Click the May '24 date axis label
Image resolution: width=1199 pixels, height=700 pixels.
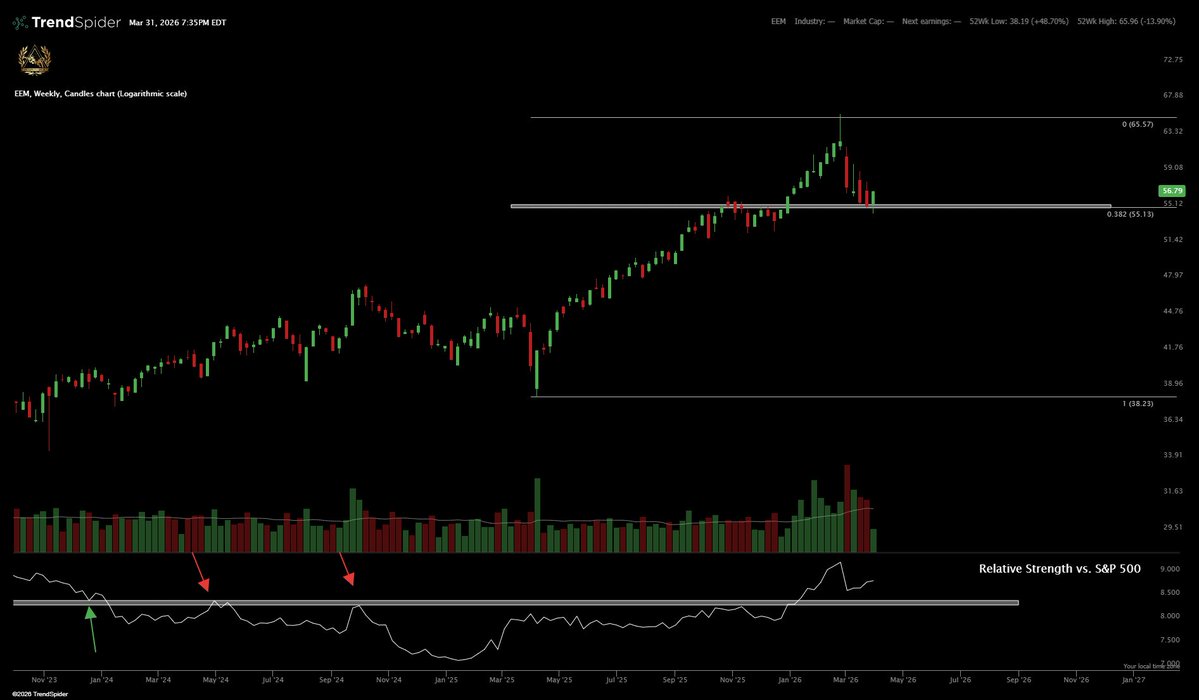[216, 679]
